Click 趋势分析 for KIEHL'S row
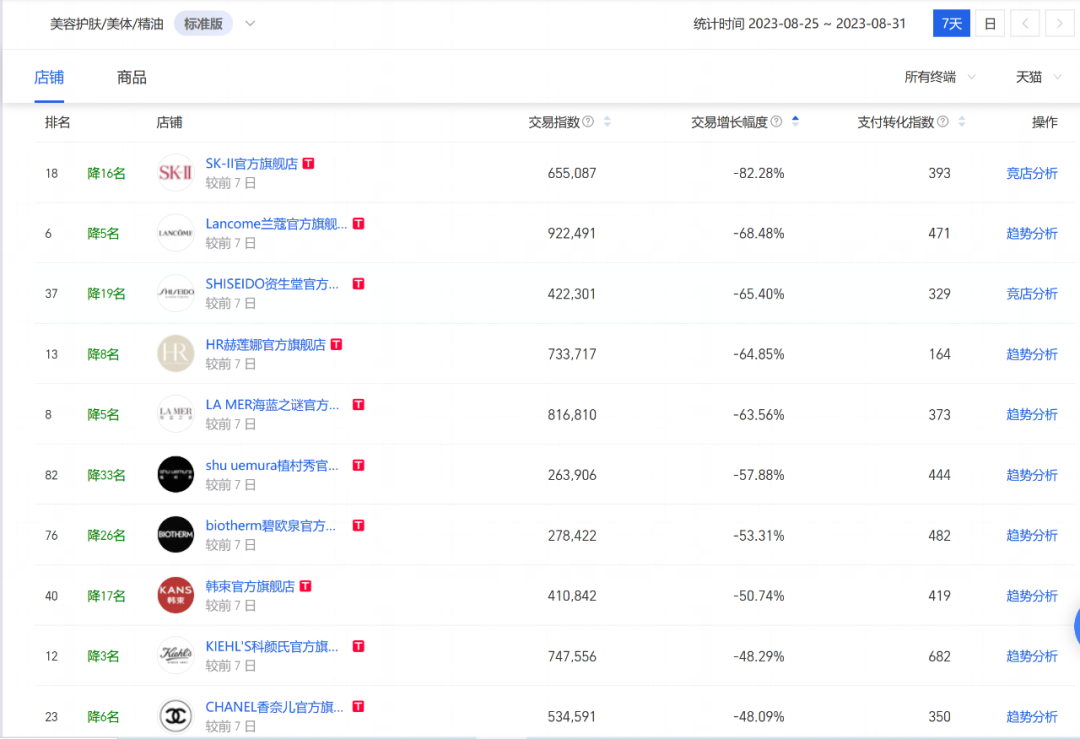 (1032, 656)
